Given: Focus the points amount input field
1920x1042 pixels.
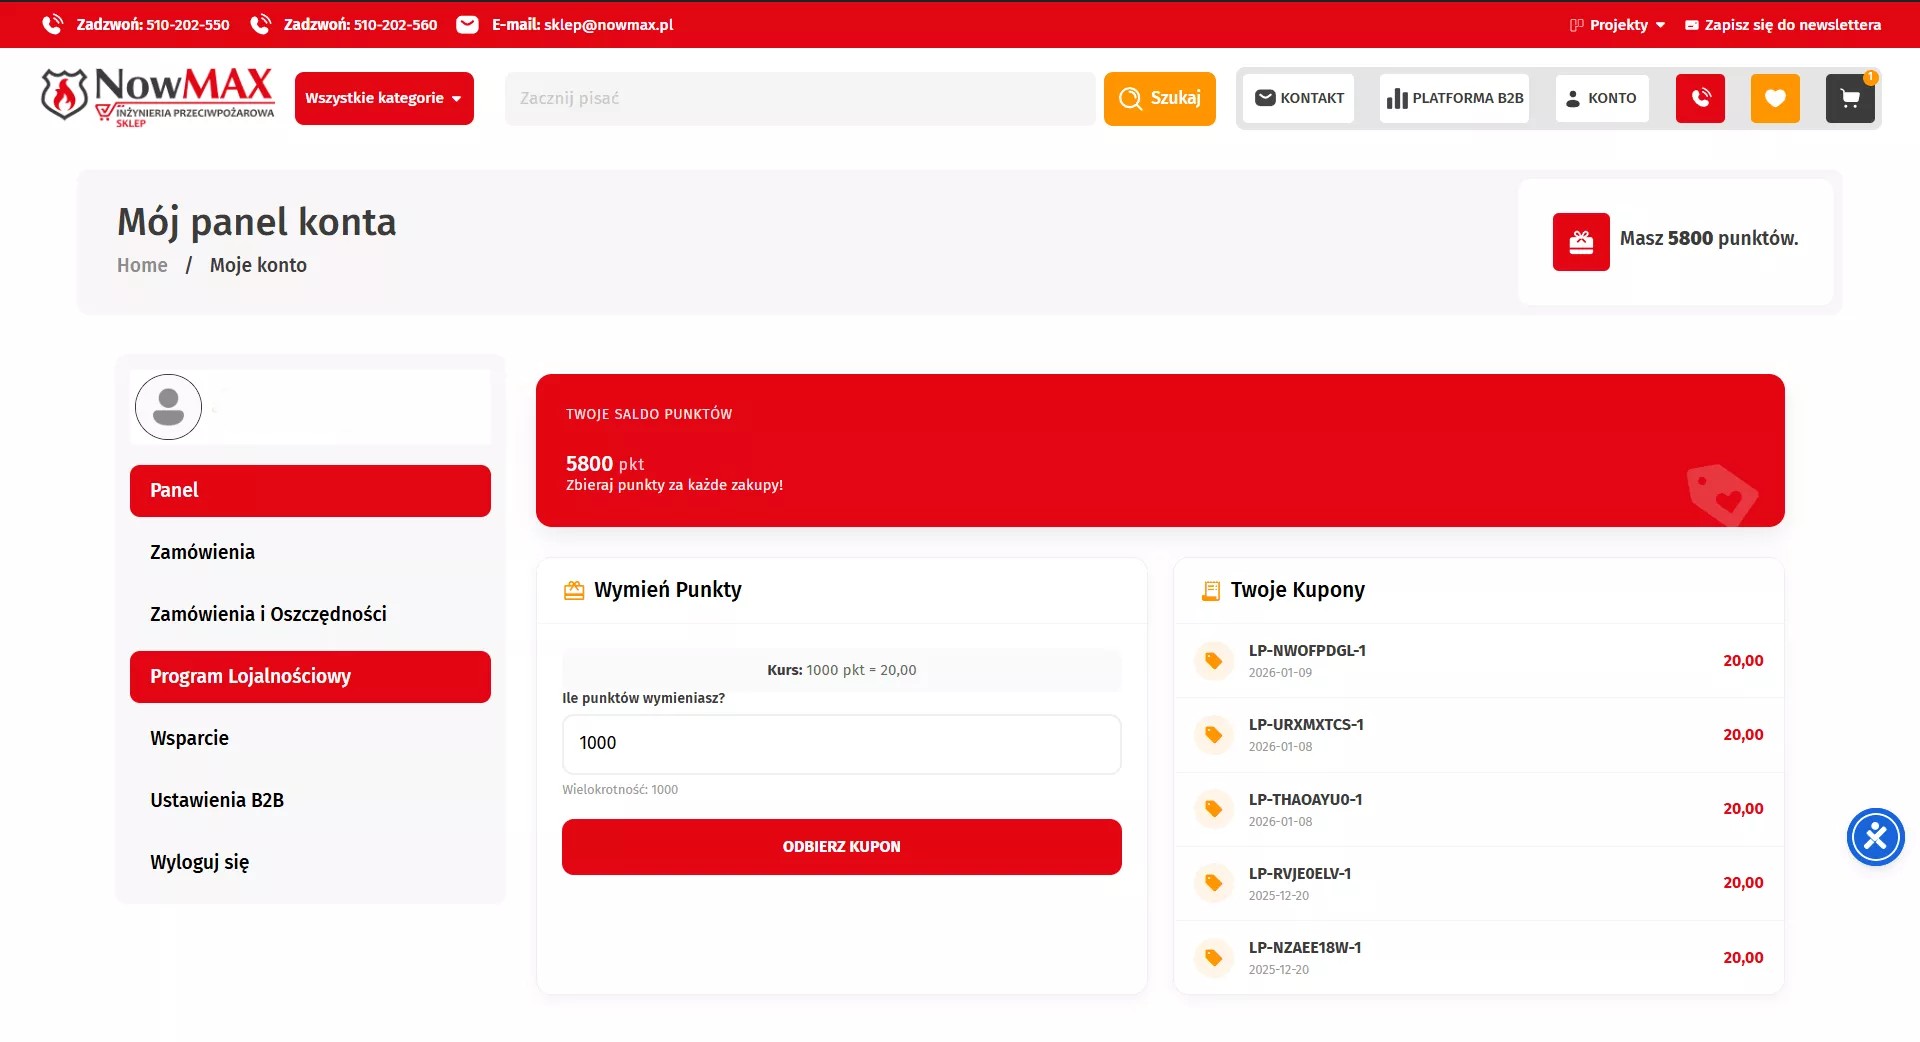Looking at the screenshot, I should coord(841,743).
